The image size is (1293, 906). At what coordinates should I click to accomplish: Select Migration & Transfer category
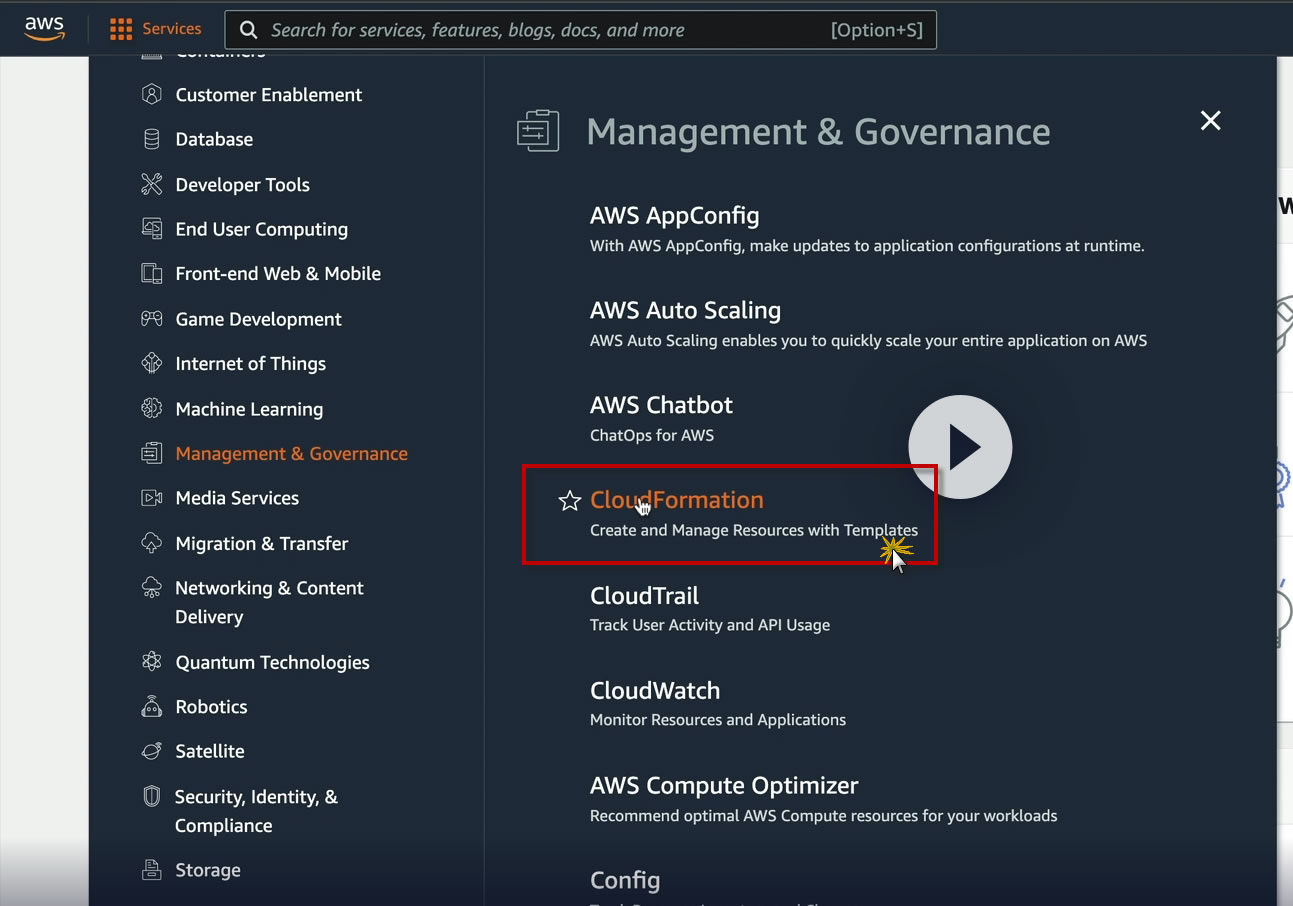(x=262, y=543)
